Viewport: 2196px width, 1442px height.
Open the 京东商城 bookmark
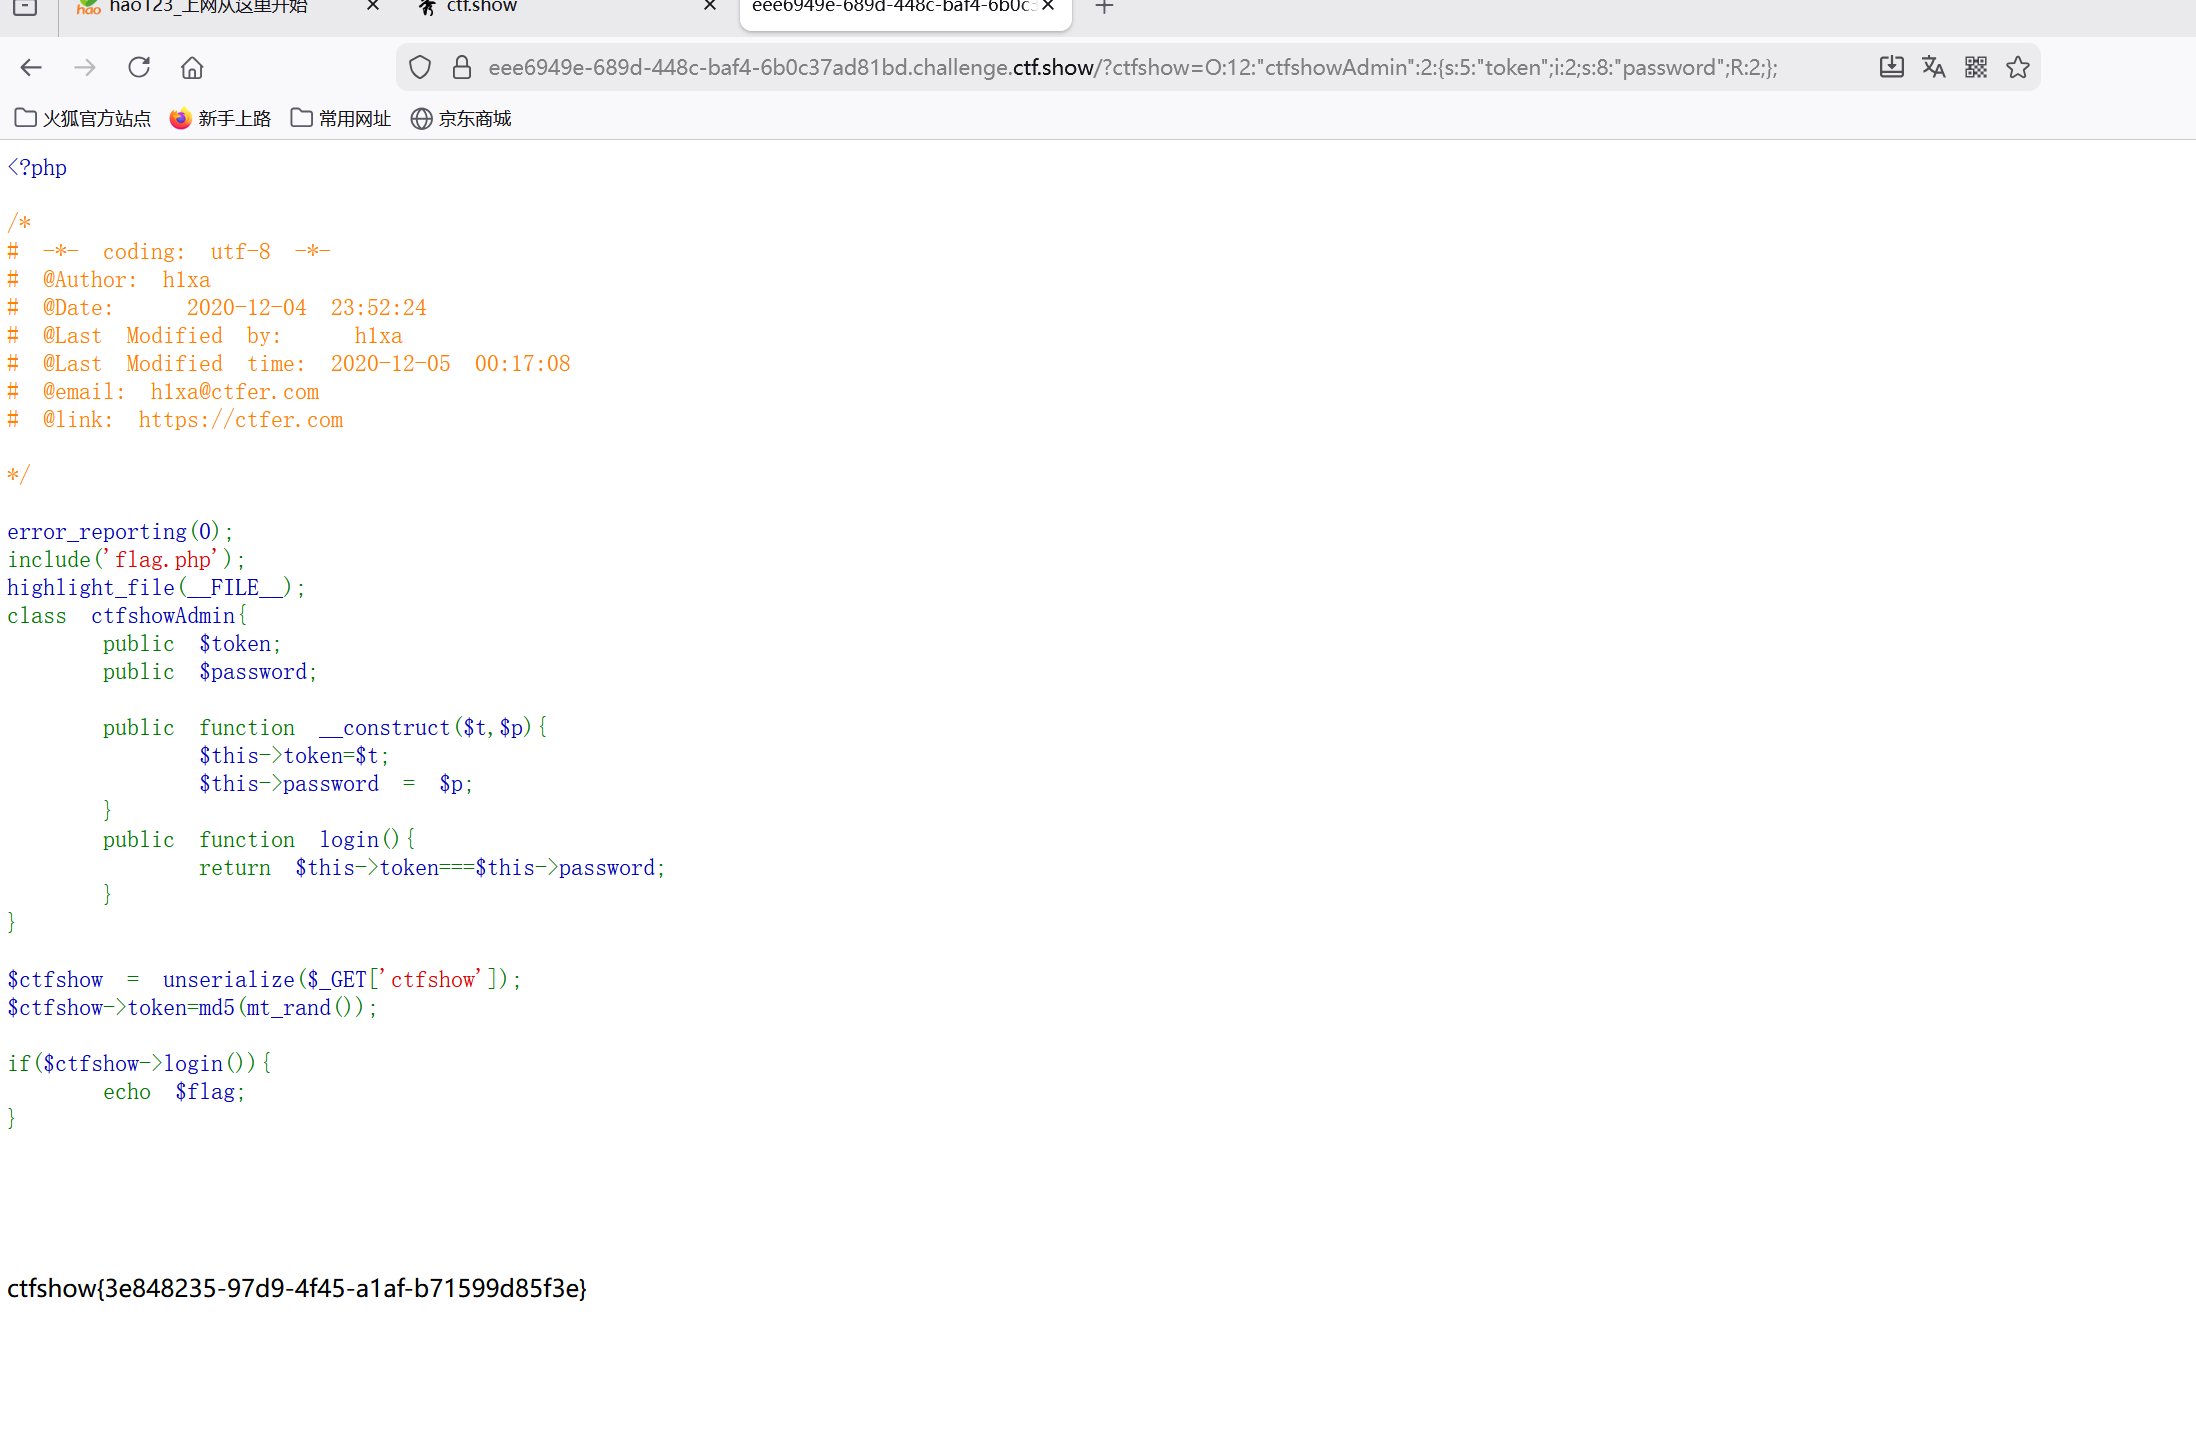[461, 118]
